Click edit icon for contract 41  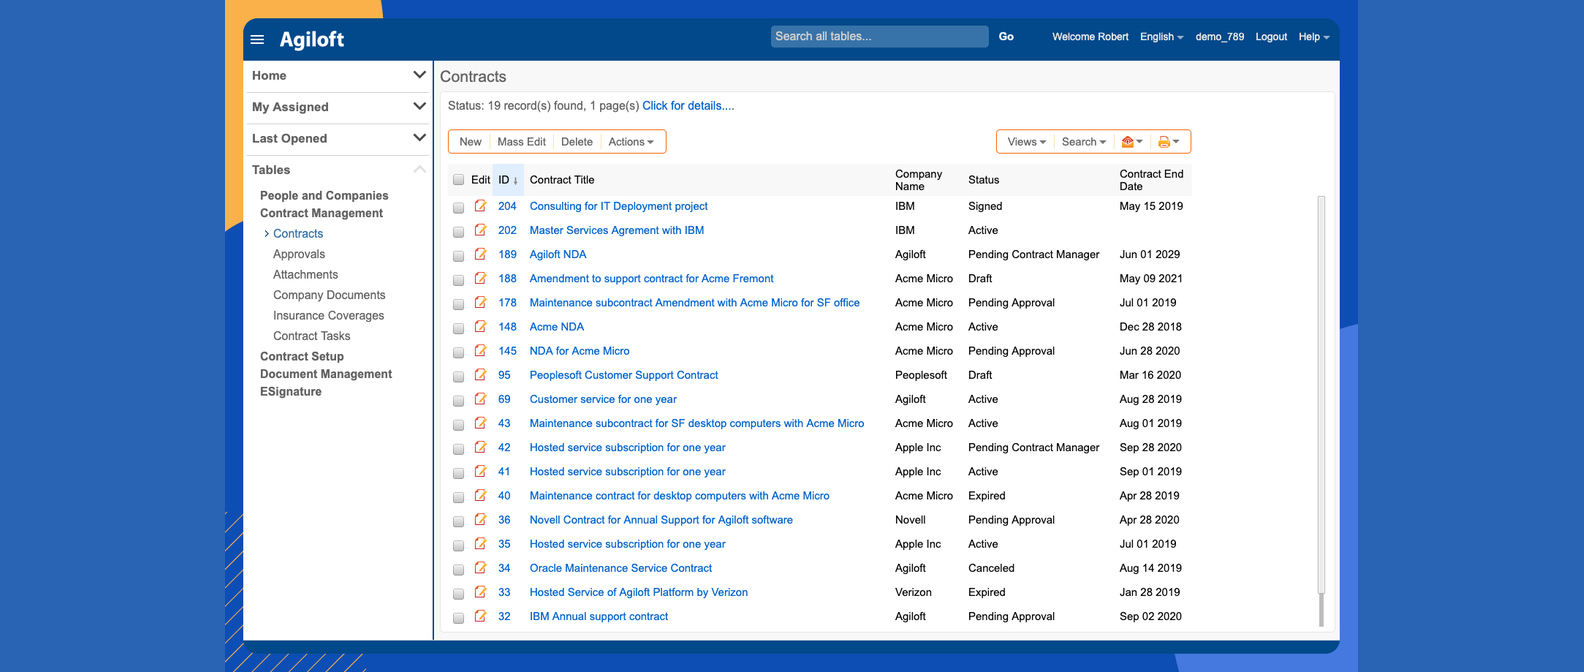(x=480, y=471)
